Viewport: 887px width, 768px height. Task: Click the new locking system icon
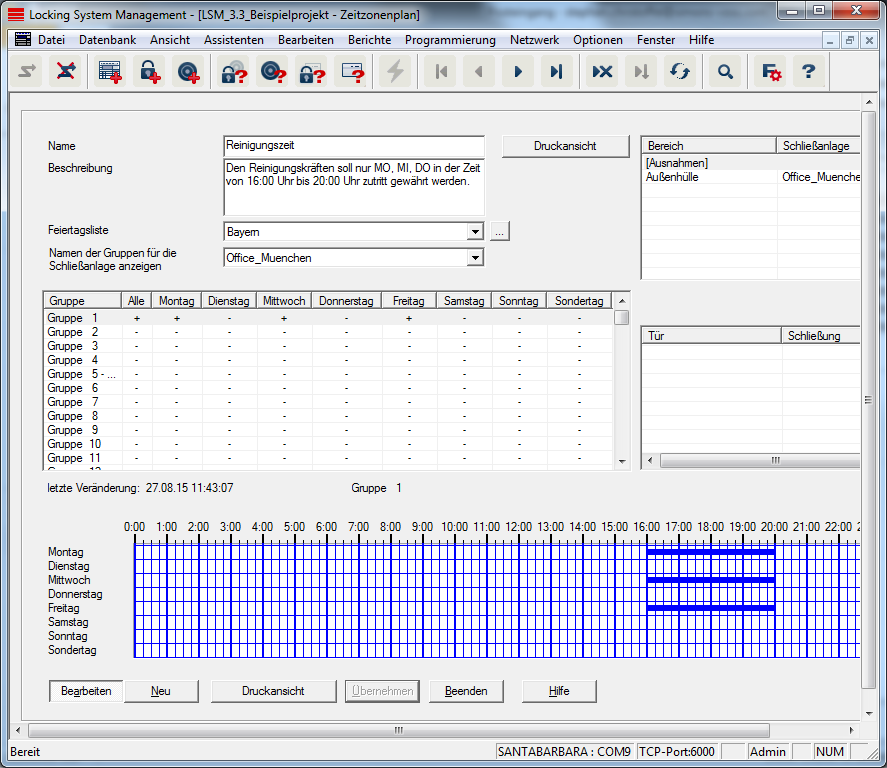click(x=109, y=72)
